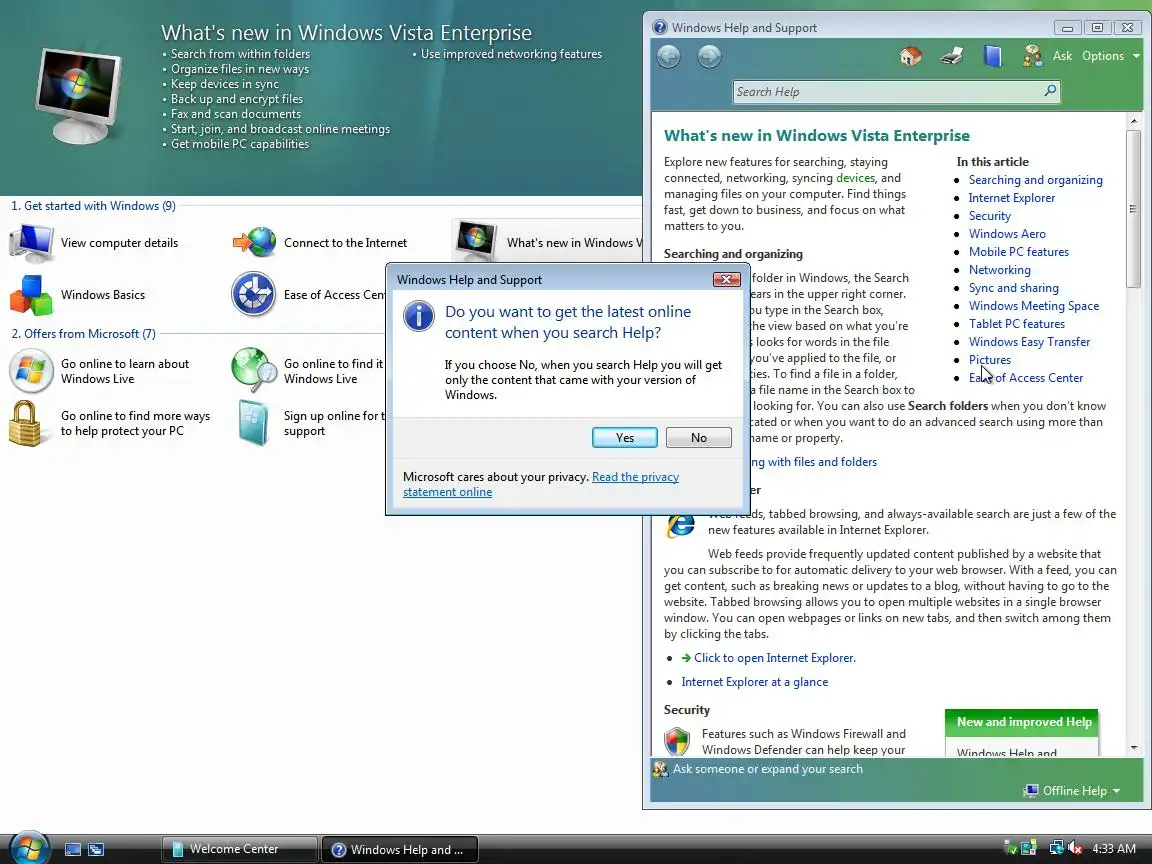
Task: Click the devices glossary link
Action: click(x=855, y=178)
